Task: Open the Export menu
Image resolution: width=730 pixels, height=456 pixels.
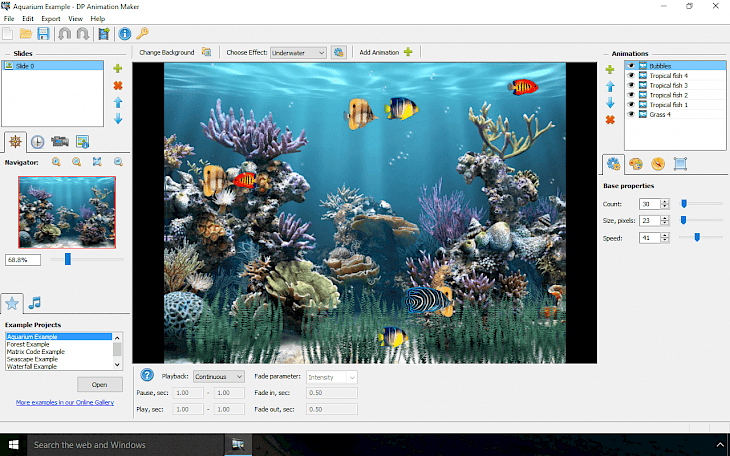Action: click(x=51, y=19)
